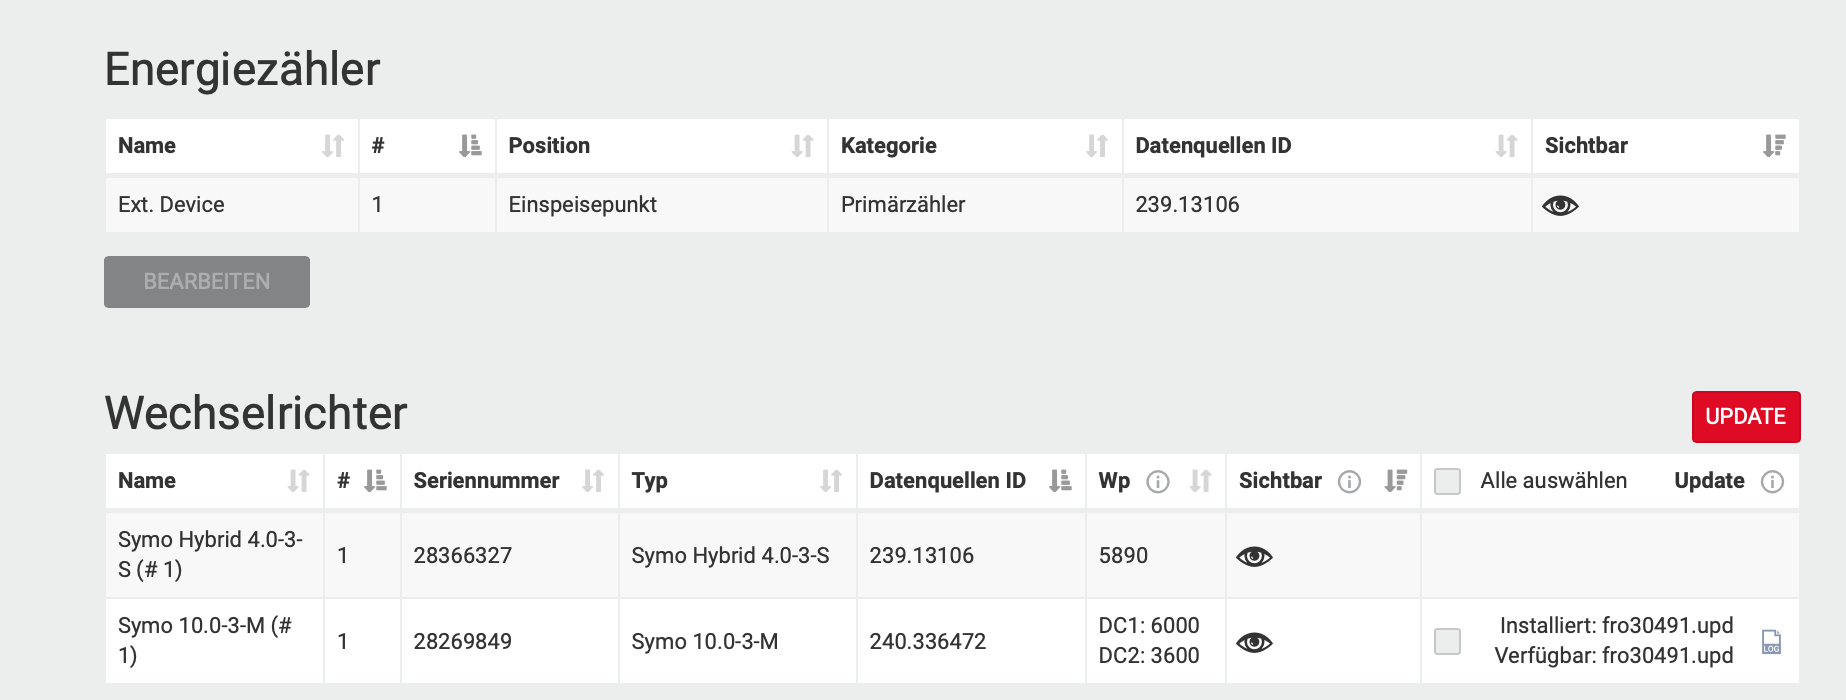Check the Alle auswählen checkbox
Screen dimensions: 1846x700
pos(1447,482)
